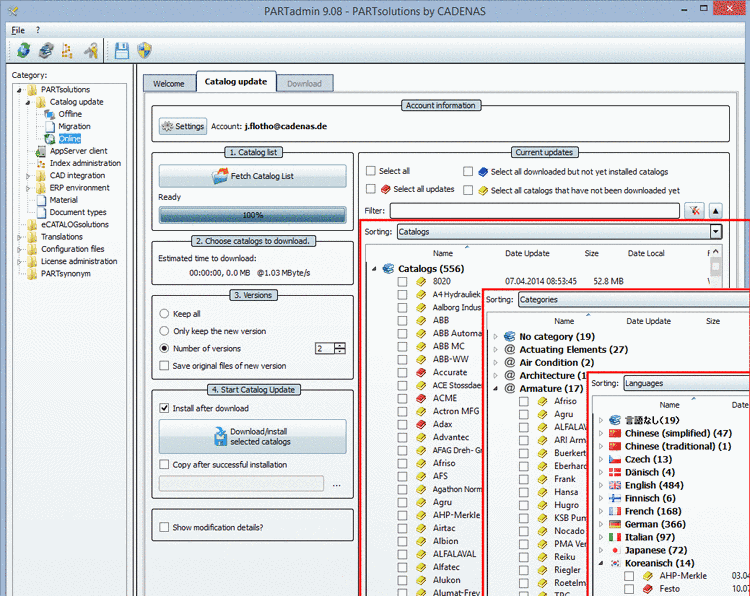Expand the English (484) language node

coord(601,486)
